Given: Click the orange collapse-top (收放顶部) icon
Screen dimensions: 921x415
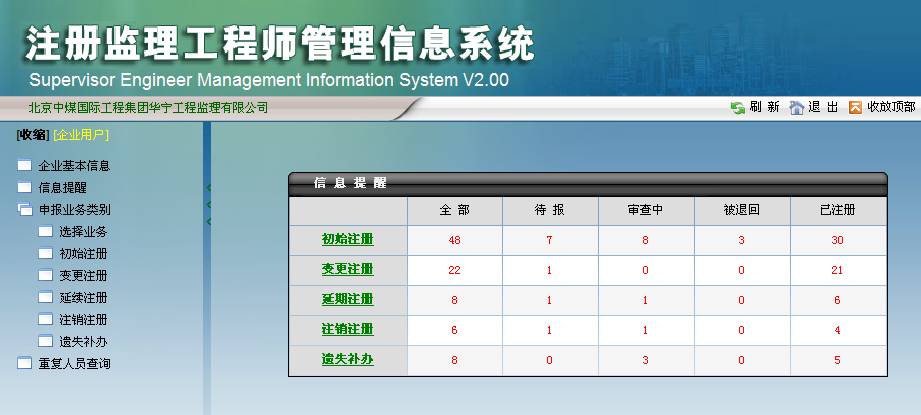Looking at the screenshot, I should click(x=855, y=108).
